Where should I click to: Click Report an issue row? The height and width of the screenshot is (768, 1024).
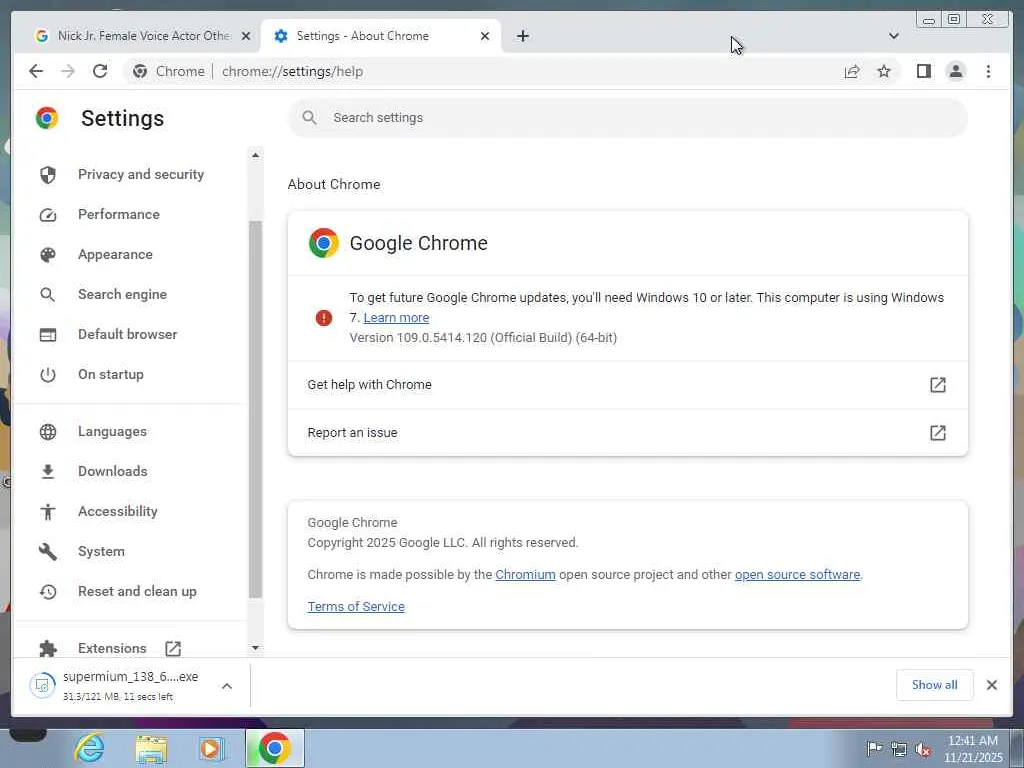628,432
